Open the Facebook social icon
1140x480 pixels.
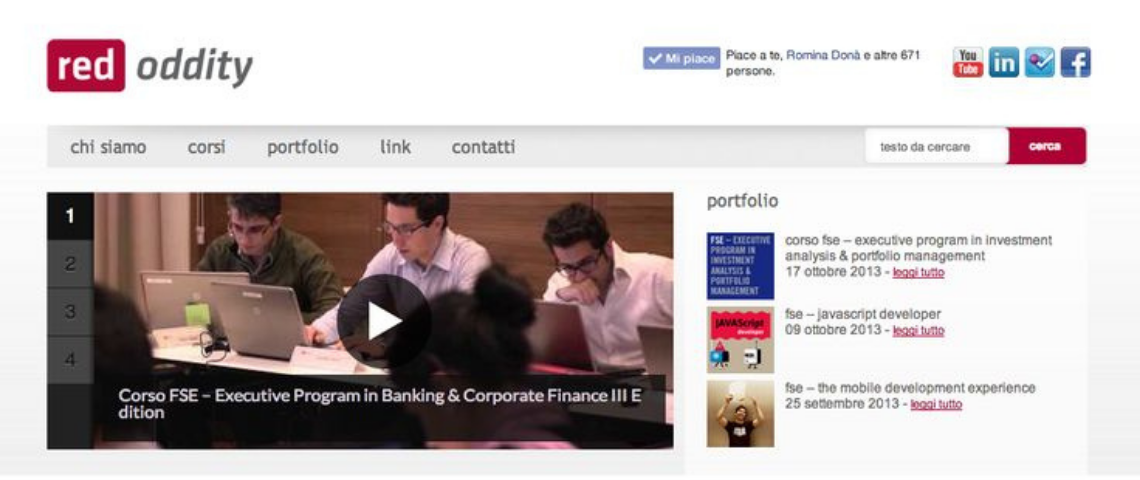(x=1075, y=63)
